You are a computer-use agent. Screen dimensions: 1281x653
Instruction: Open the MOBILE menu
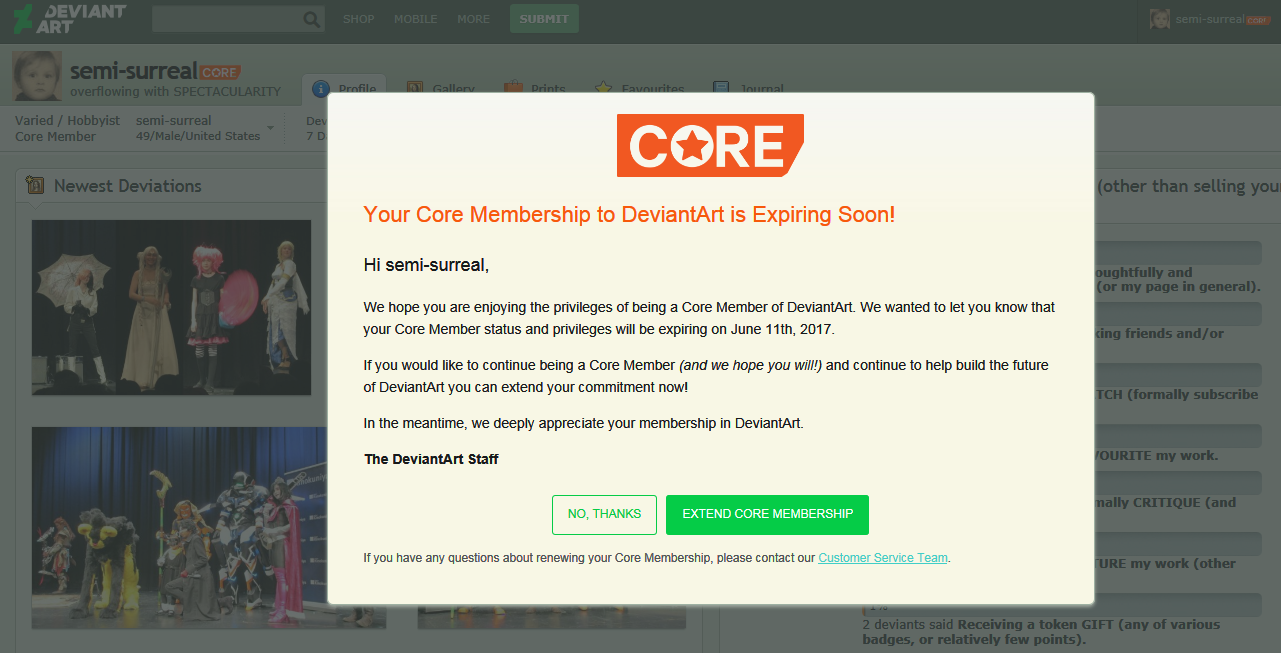tap(416, 19)
